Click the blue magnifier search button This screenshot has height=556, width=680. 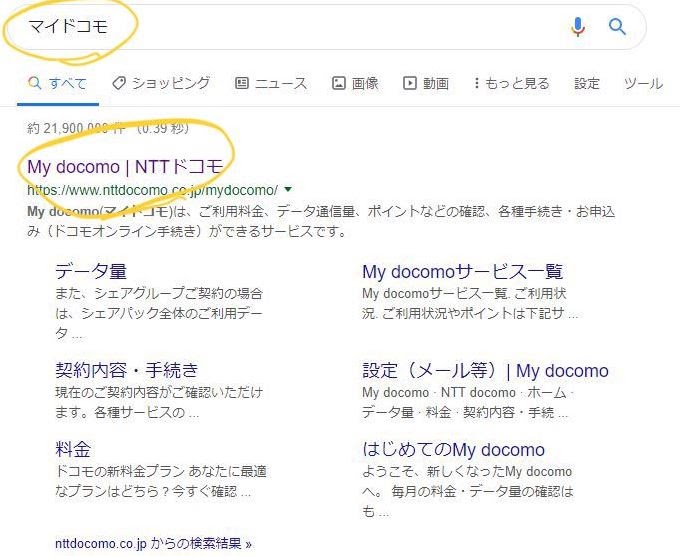pos(617,26)
